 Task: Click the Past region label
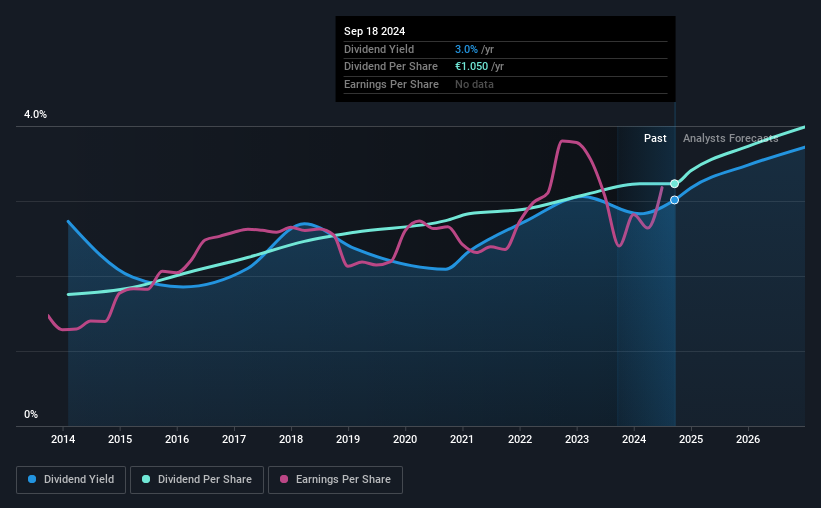tap(655, 138)
